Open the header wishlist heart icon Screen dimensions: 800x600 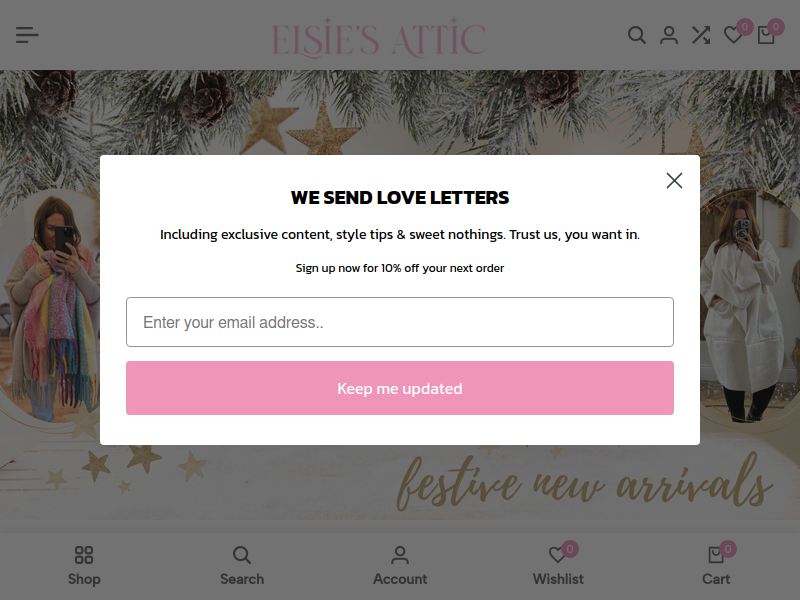click(x=734, y=35)
